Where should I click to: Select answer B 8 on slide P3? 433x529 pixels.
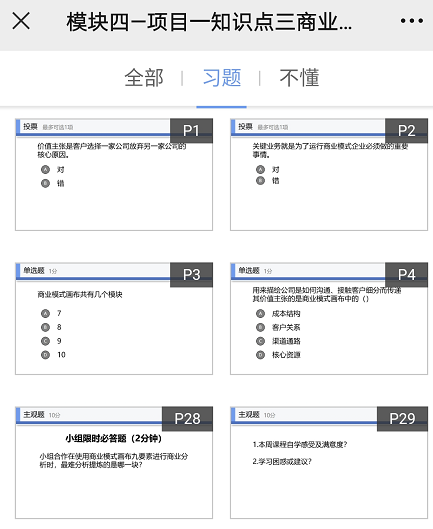tap(51, 327)
